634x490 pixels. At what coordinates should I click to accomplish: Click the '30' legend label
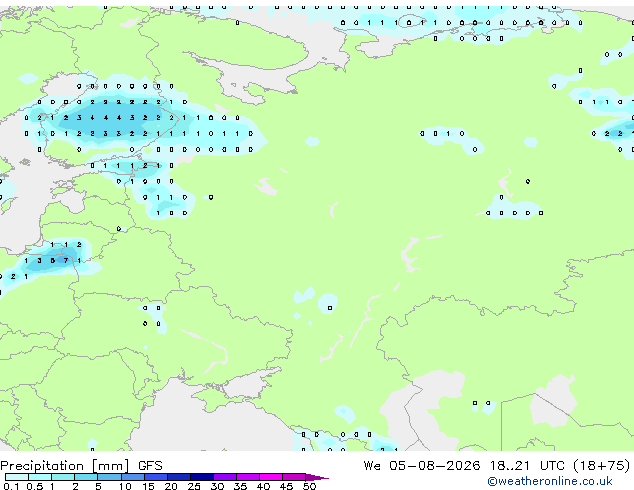click(x=217, y=486)
